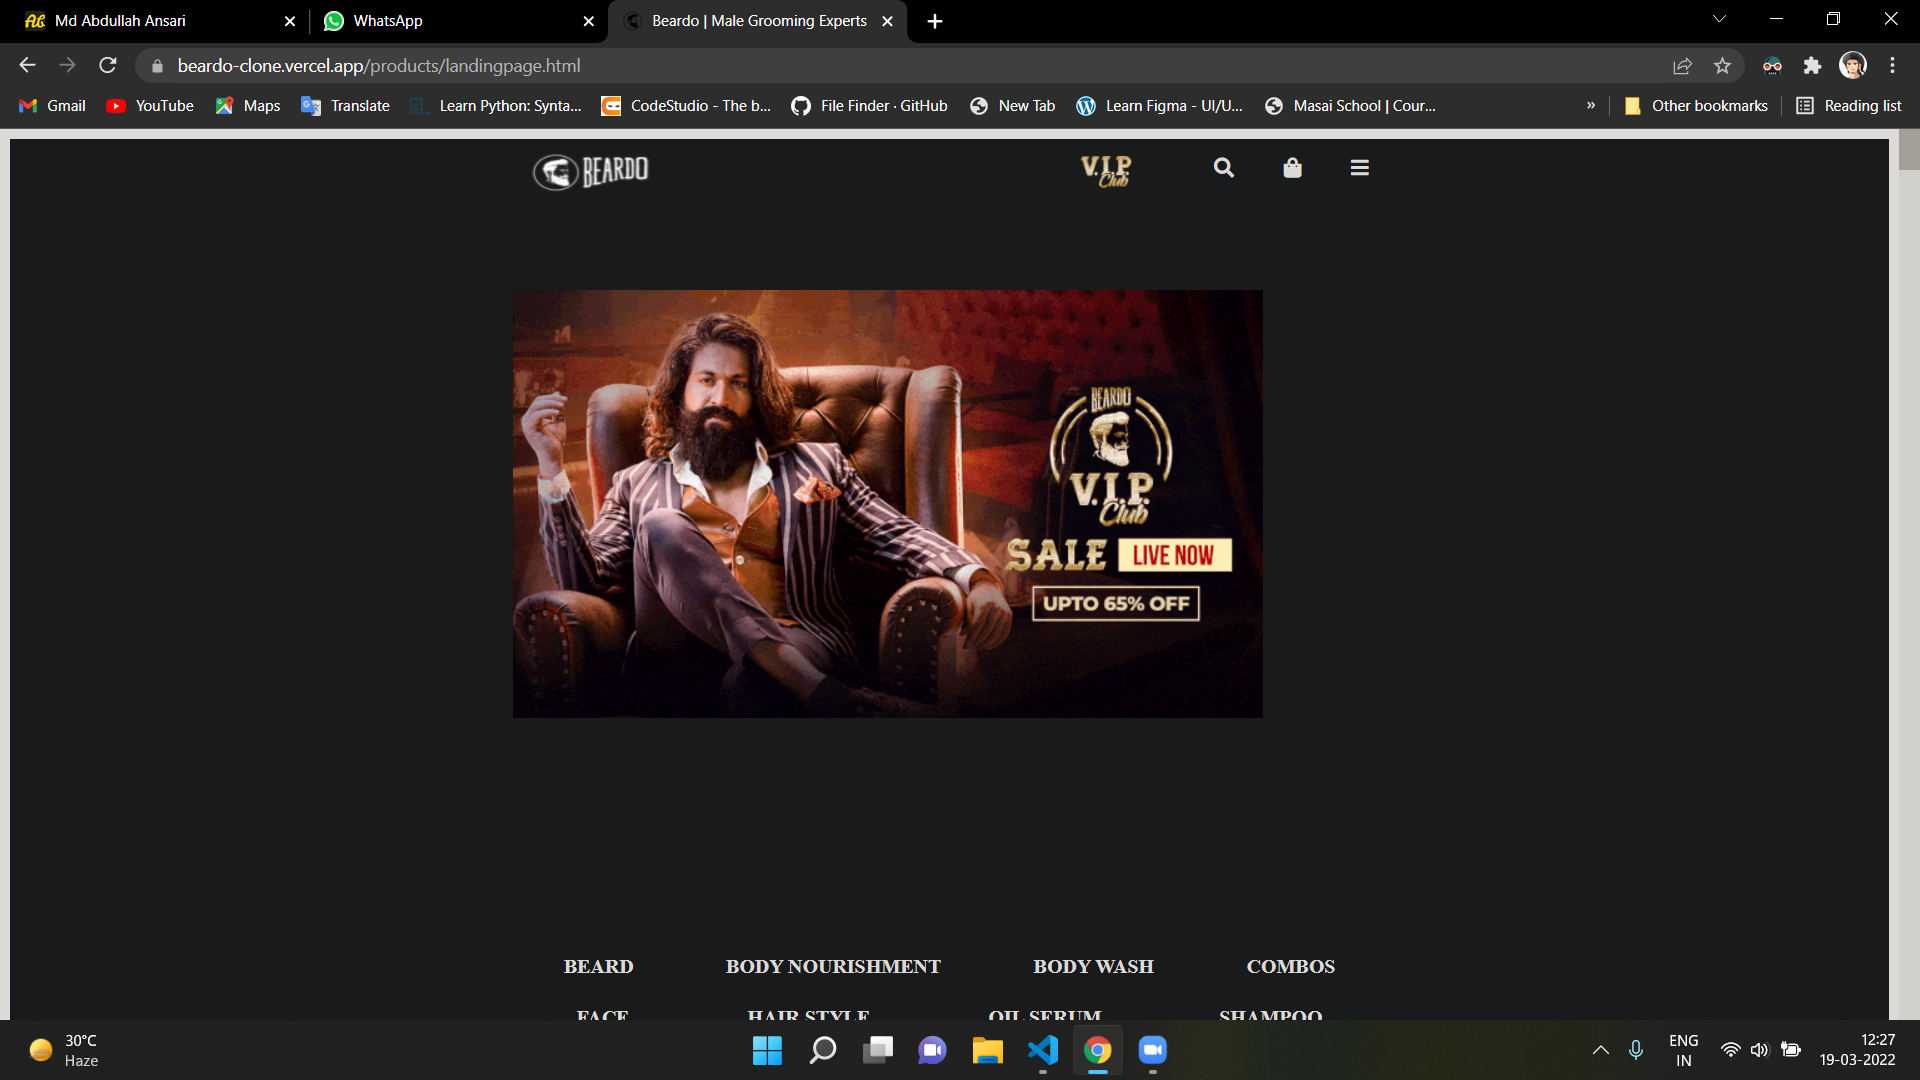The width and height of the screenshot is (1920, 1080).
Task: Reload the Beardo page
Action: [x=108, y=65]
